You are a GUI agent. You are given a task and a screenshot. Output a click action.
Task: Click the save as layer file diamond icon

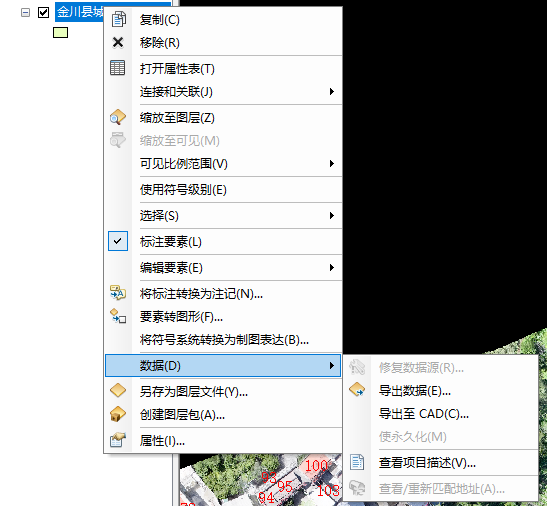tap(118, 390)
